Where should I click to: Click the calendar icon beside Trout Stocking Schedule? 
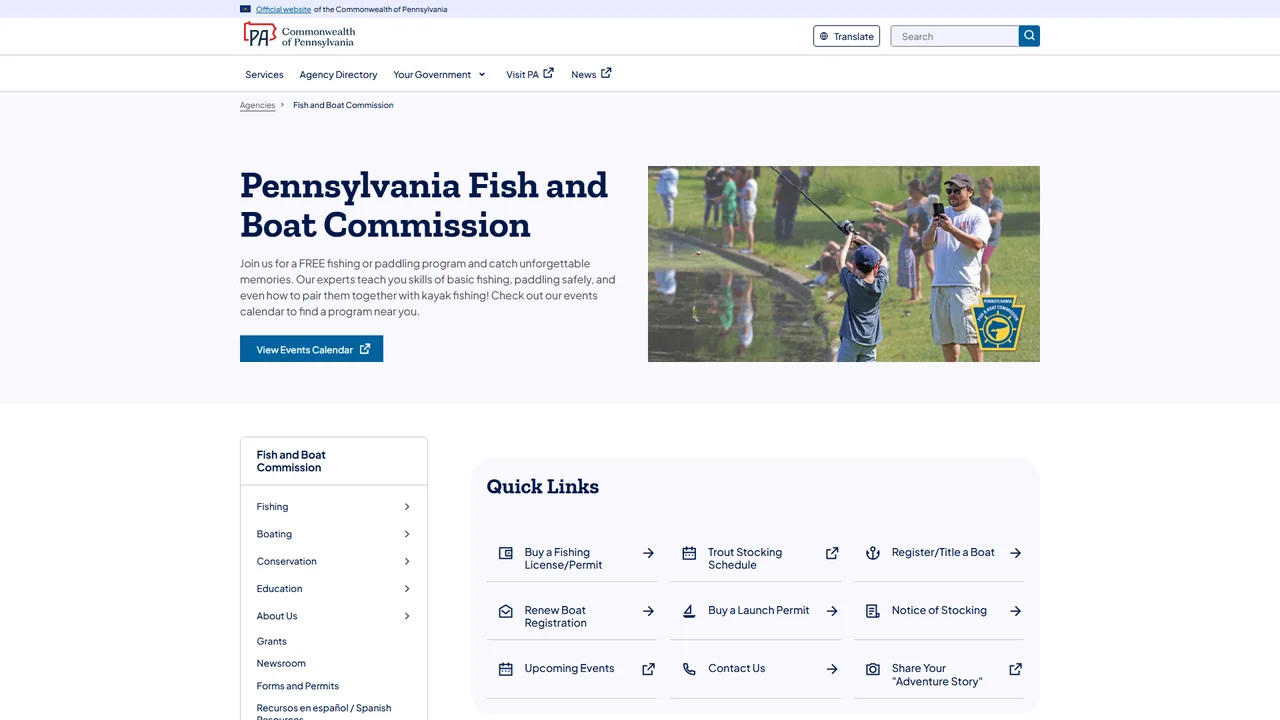(x=689, y=553)
